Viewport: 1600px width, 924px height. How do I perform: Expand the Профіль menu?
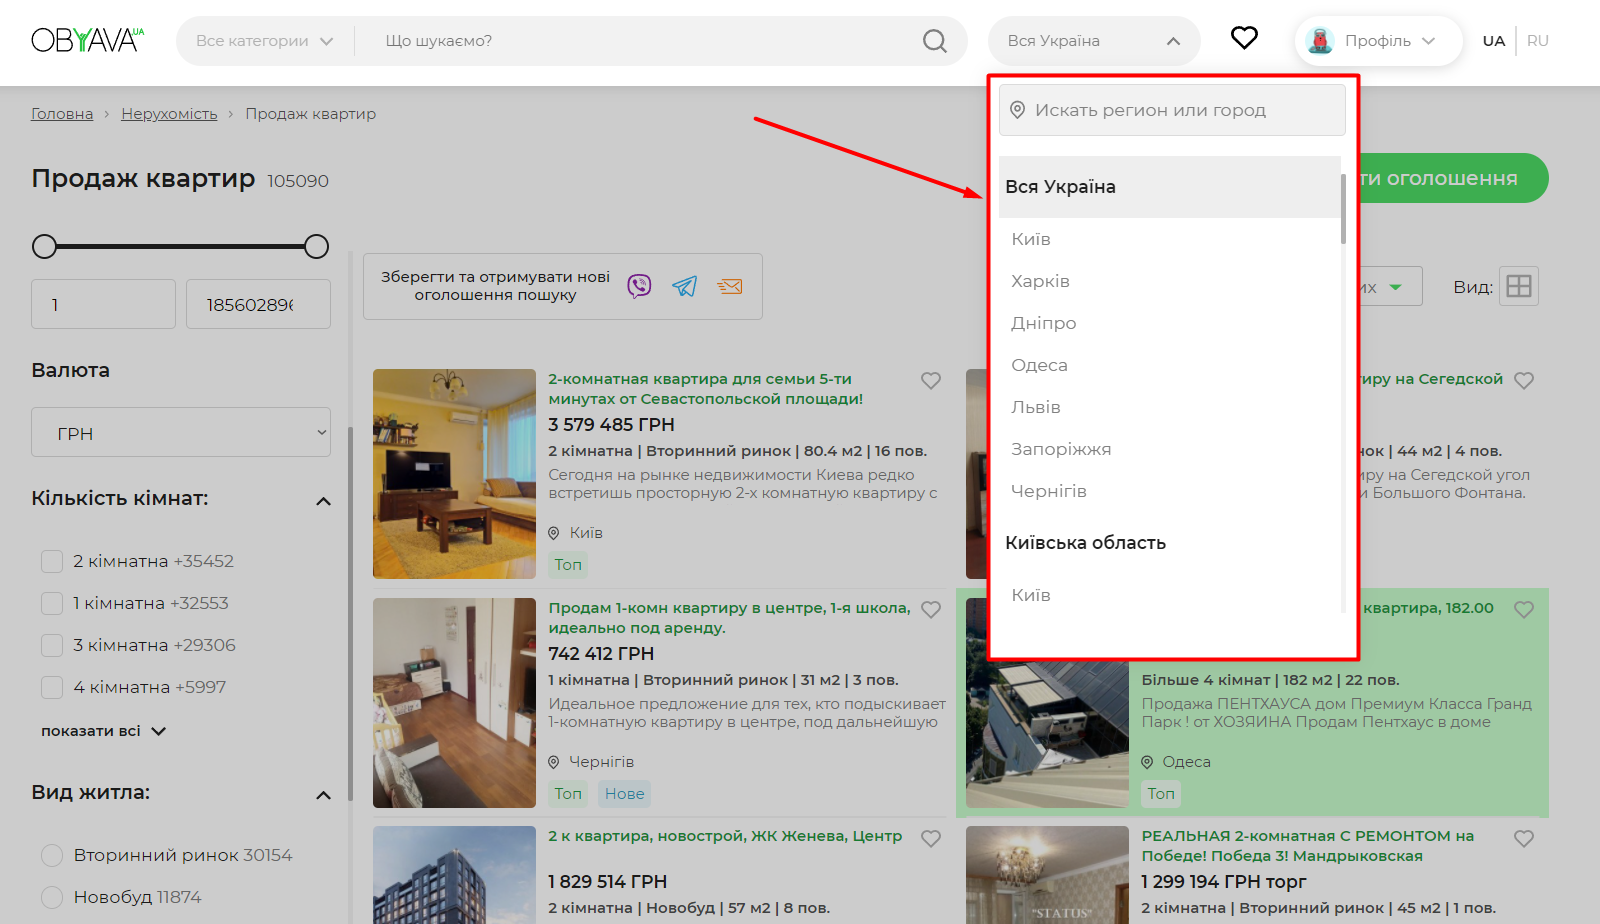(x=1378, y=41)
